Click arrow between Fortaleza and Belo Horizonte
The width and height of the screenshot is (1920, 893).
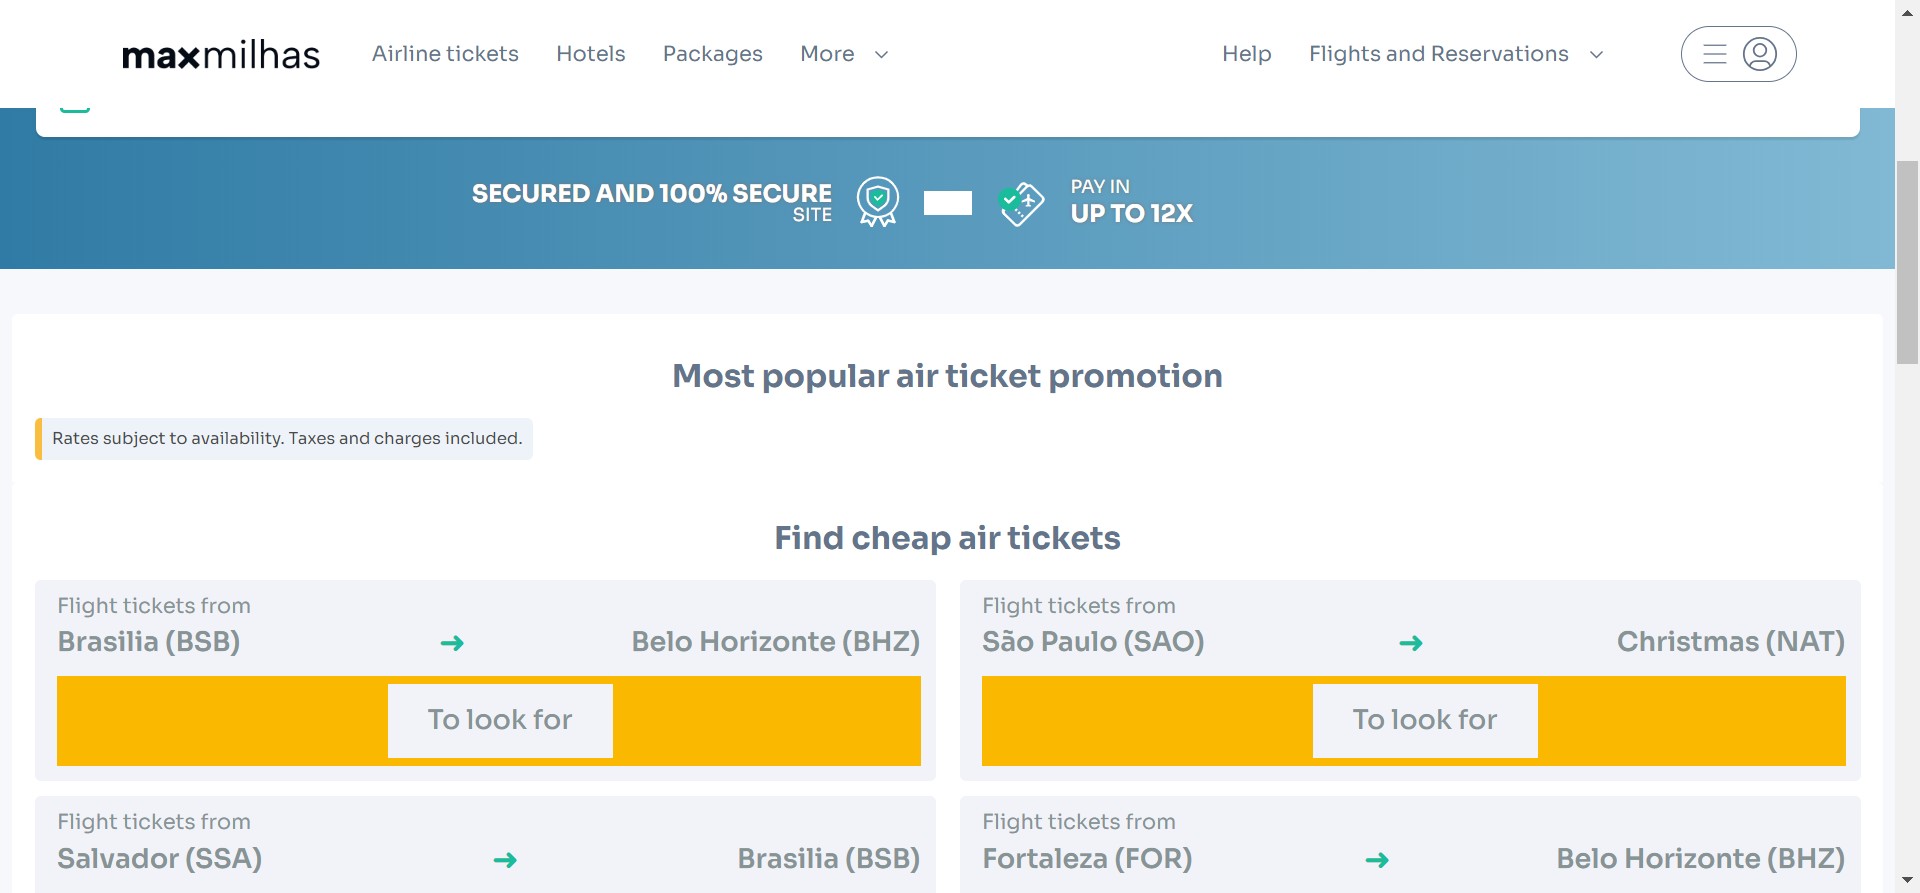(x=1377, y=860)
